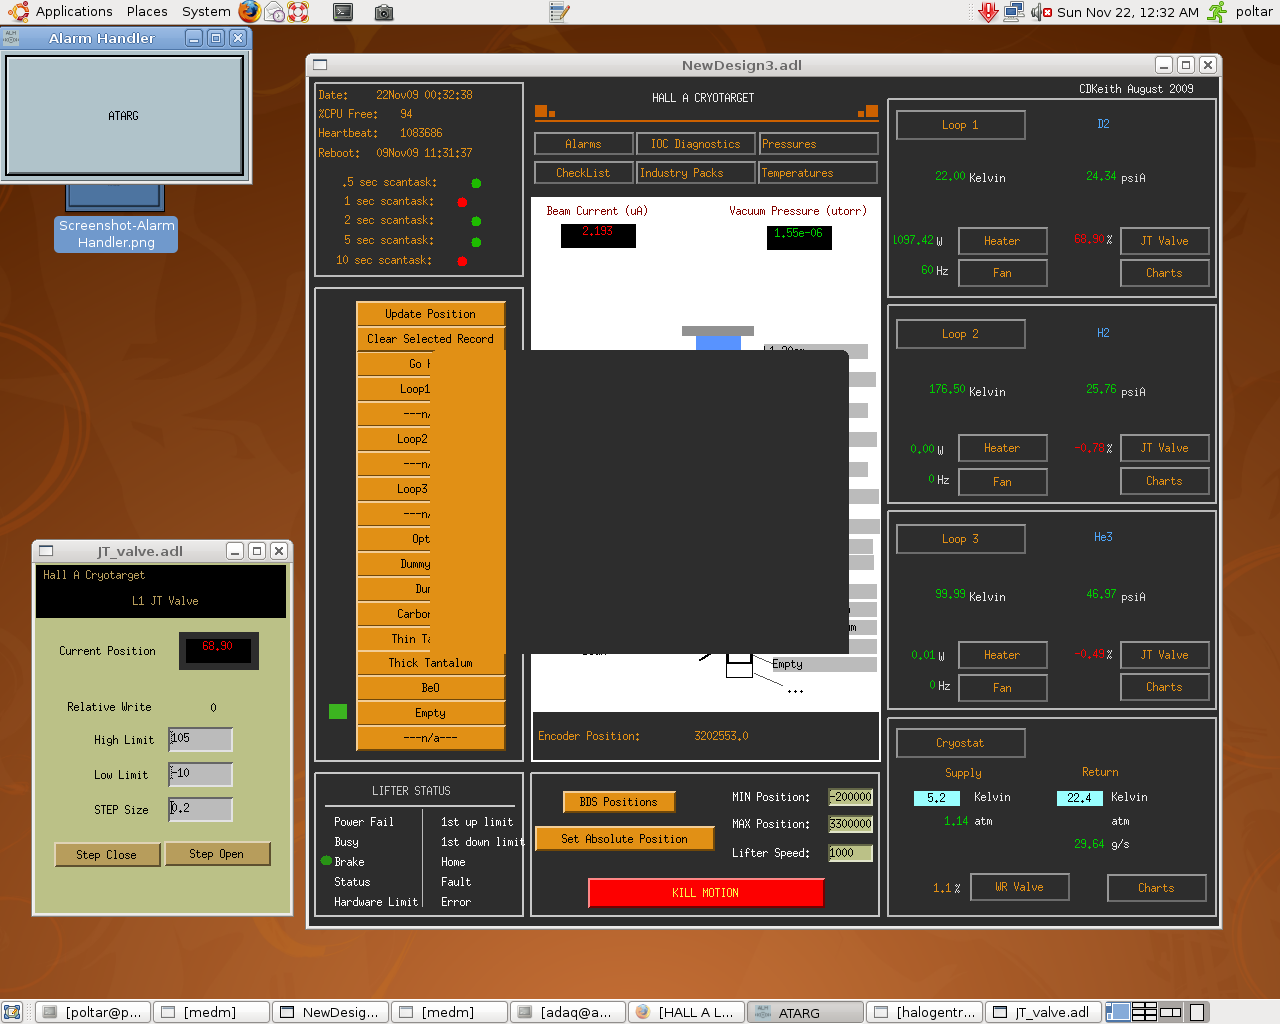Open the Temperatures screen
The height and width of the screenshot is (1024, 1280).
[x=818, y=173]
